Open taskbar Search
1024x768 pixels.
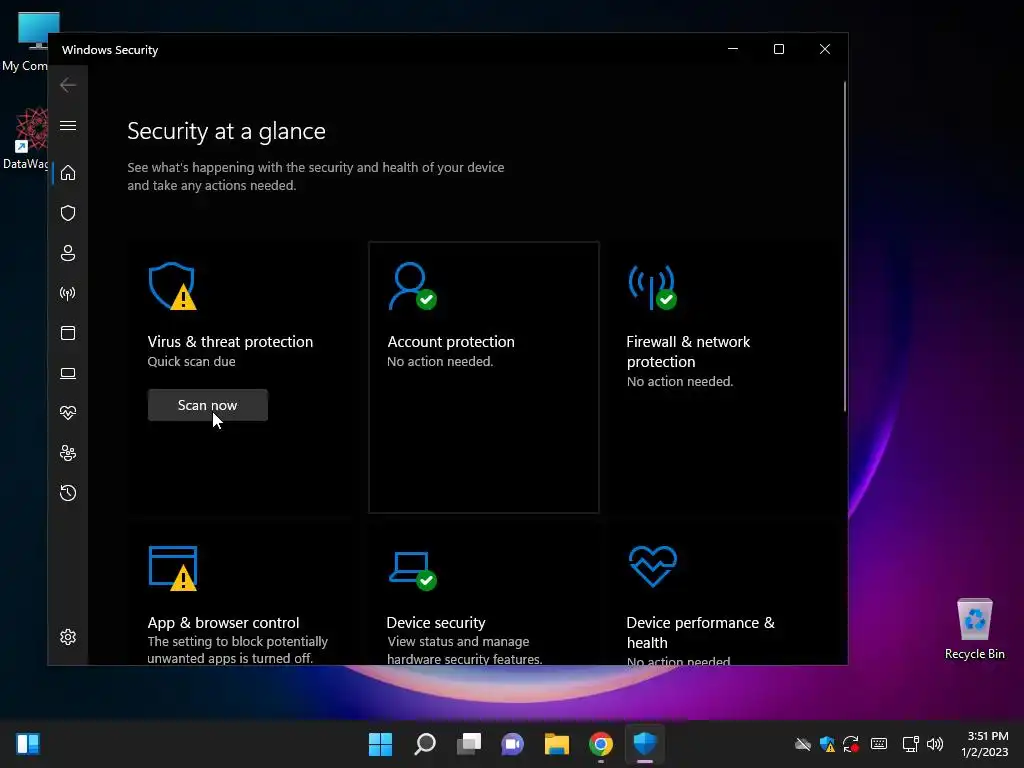(424, 744)
